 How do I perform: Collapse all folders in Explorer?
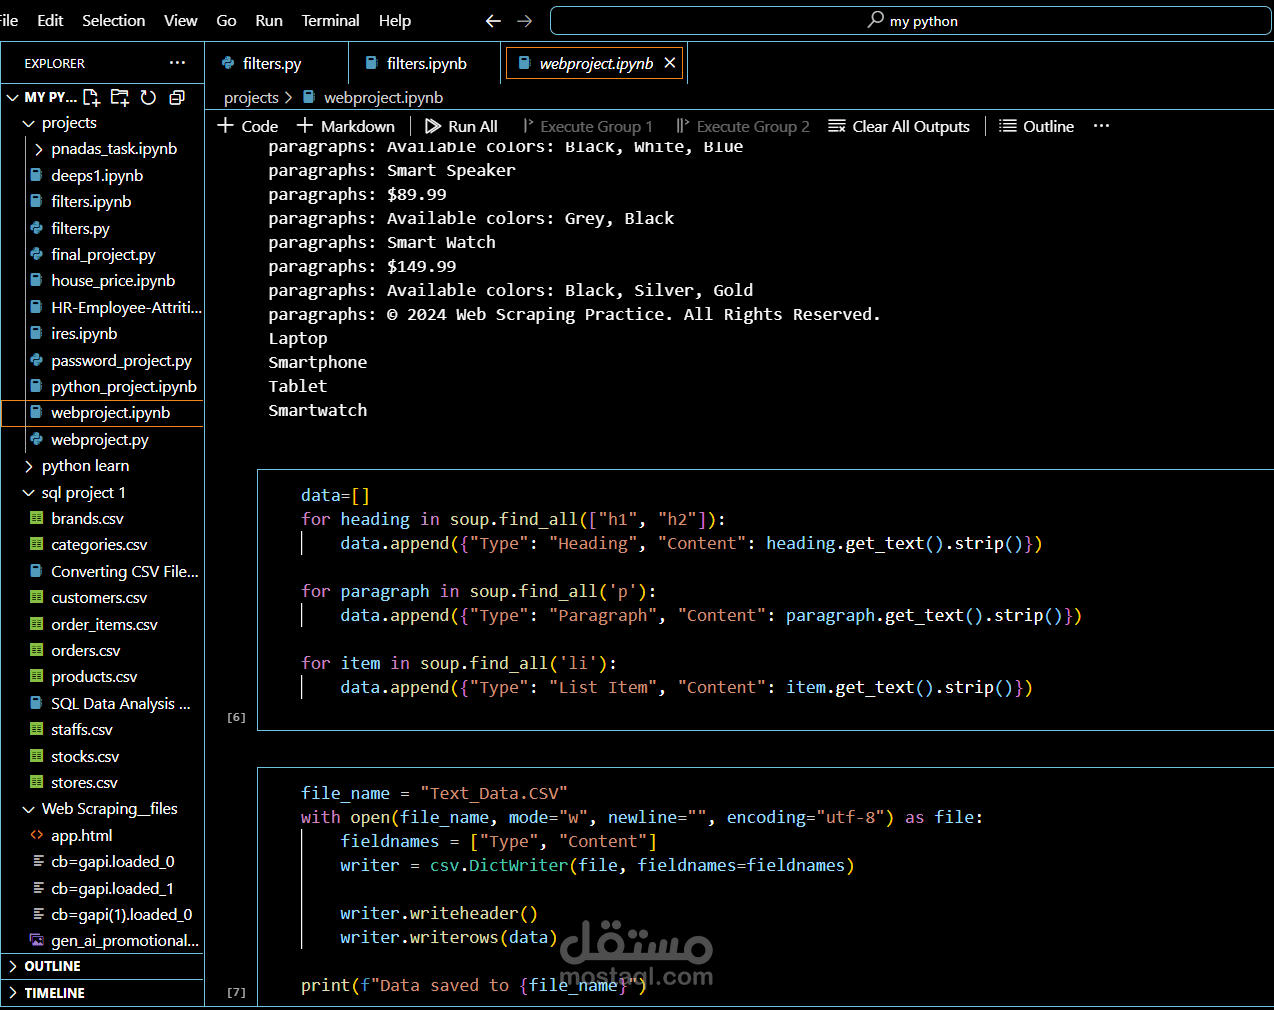(x=177, y=97)
